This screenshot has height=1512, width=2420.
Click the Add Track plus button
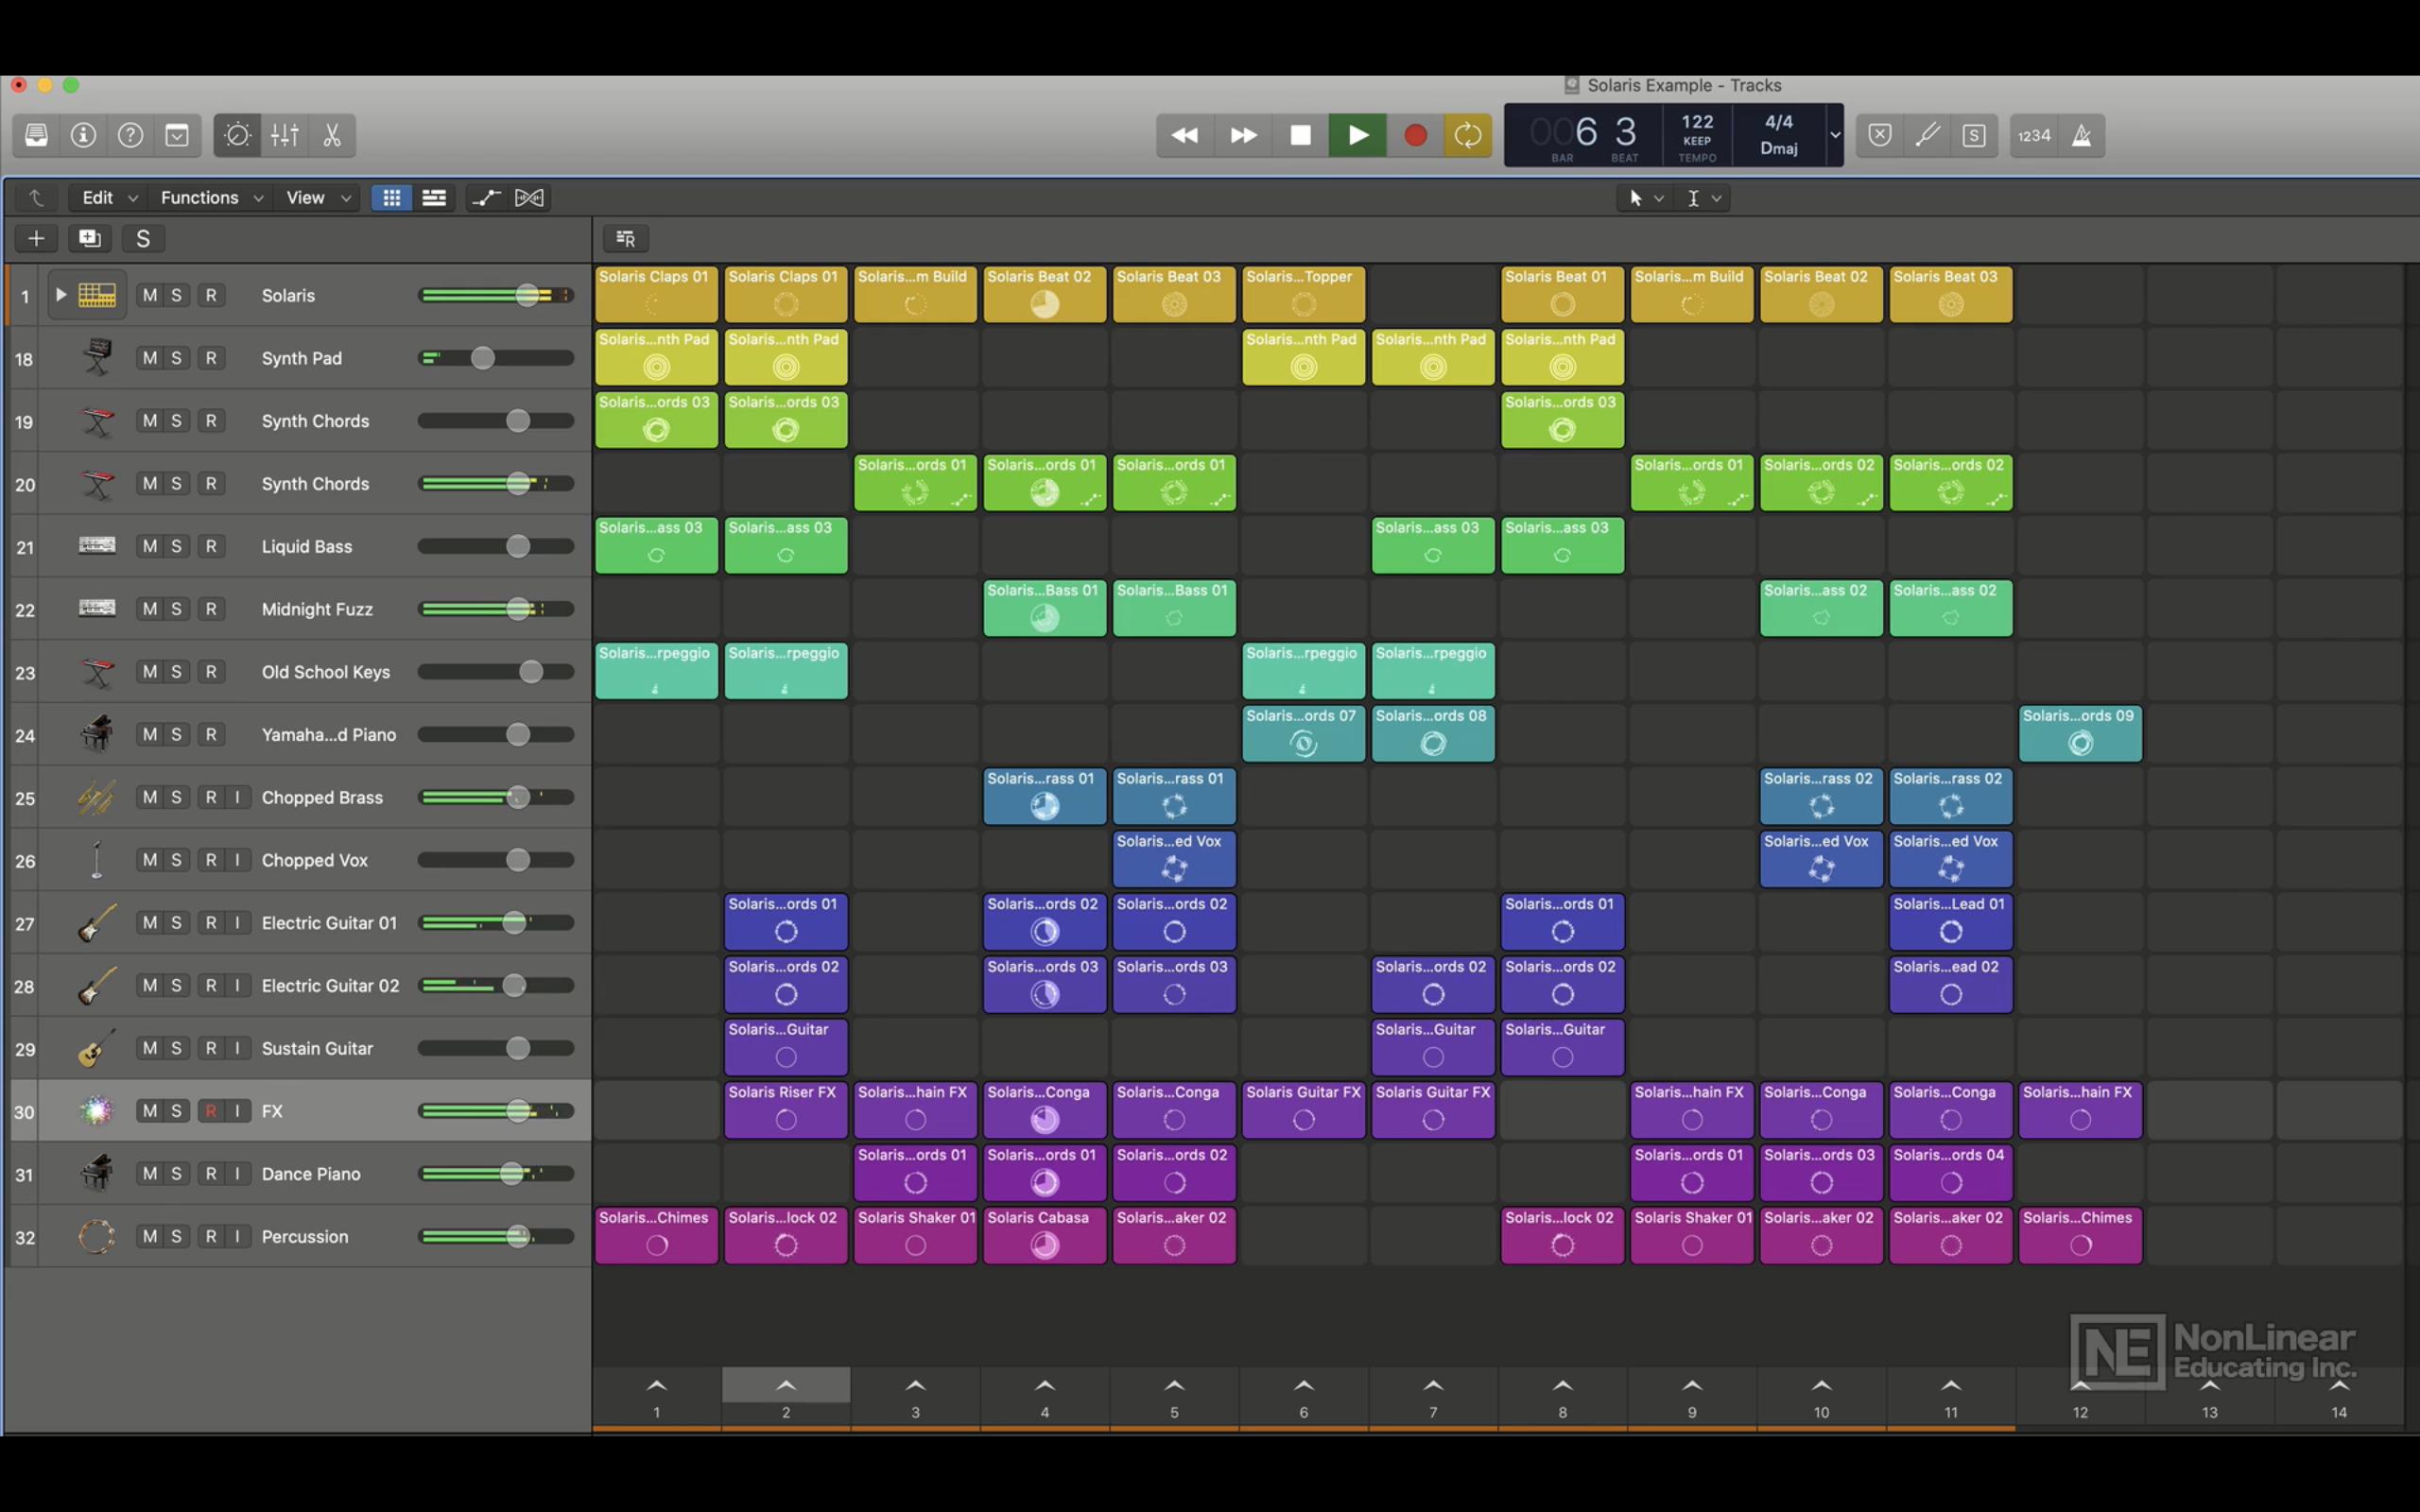[36, 238]
